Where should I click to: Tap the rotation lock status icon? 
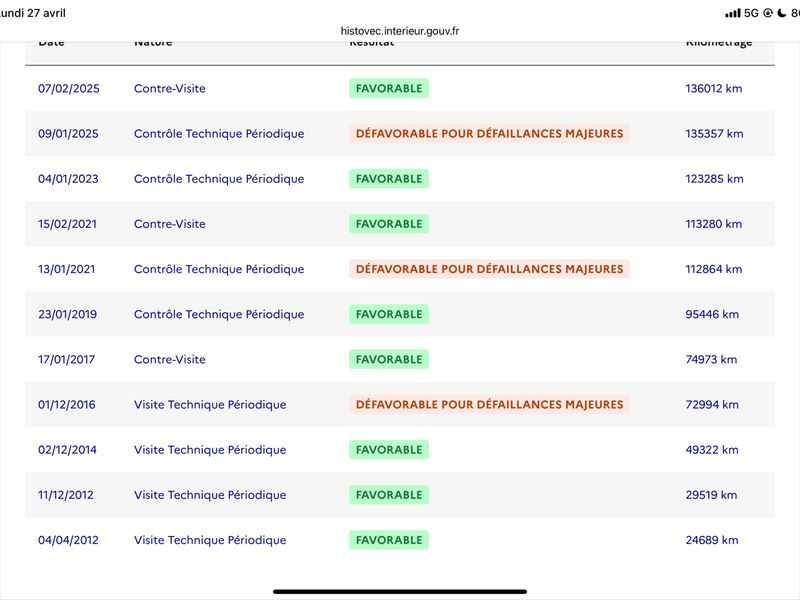click(x=768, y=13)
